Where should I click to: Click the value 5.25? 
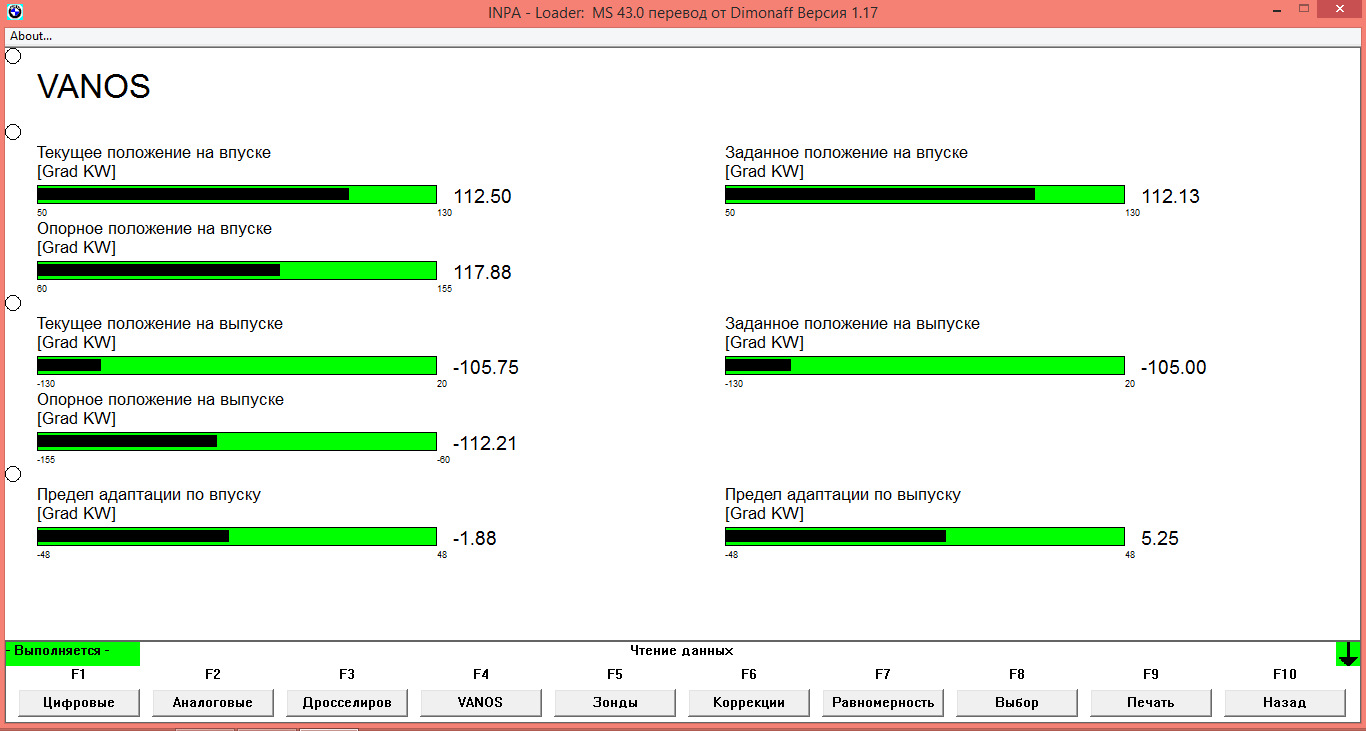[1160, 539]
